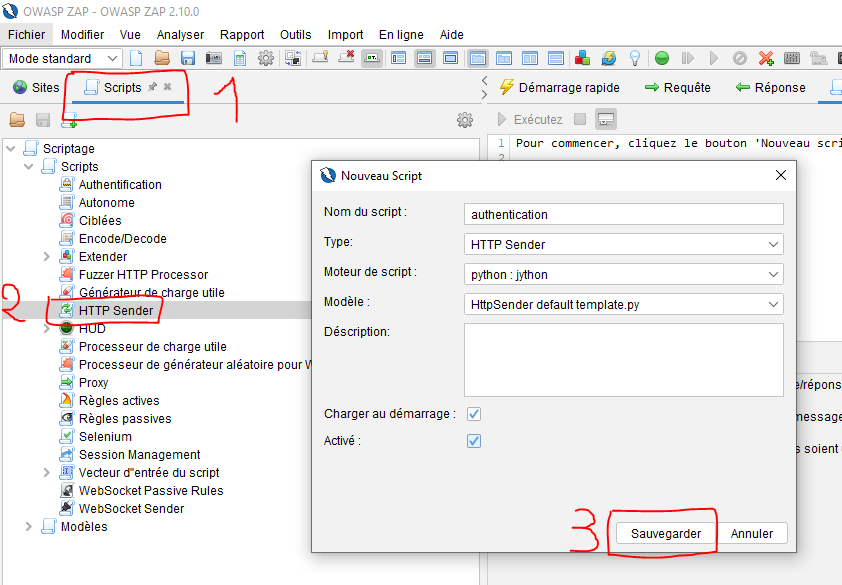This screenshot has height=585, width=842.
Task: Change the Moteur de script dropdown
Action: click(x=622, y=274)
